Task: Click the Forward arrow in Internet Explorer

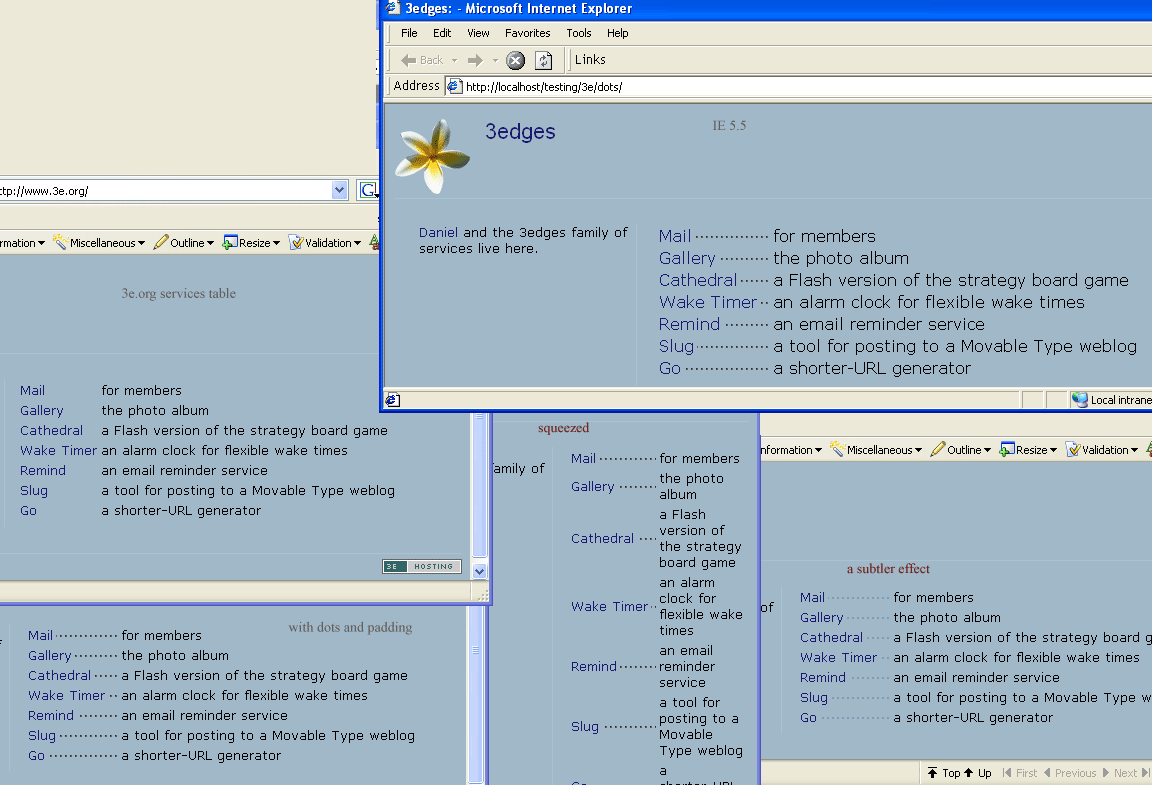Action: [475, 60]
